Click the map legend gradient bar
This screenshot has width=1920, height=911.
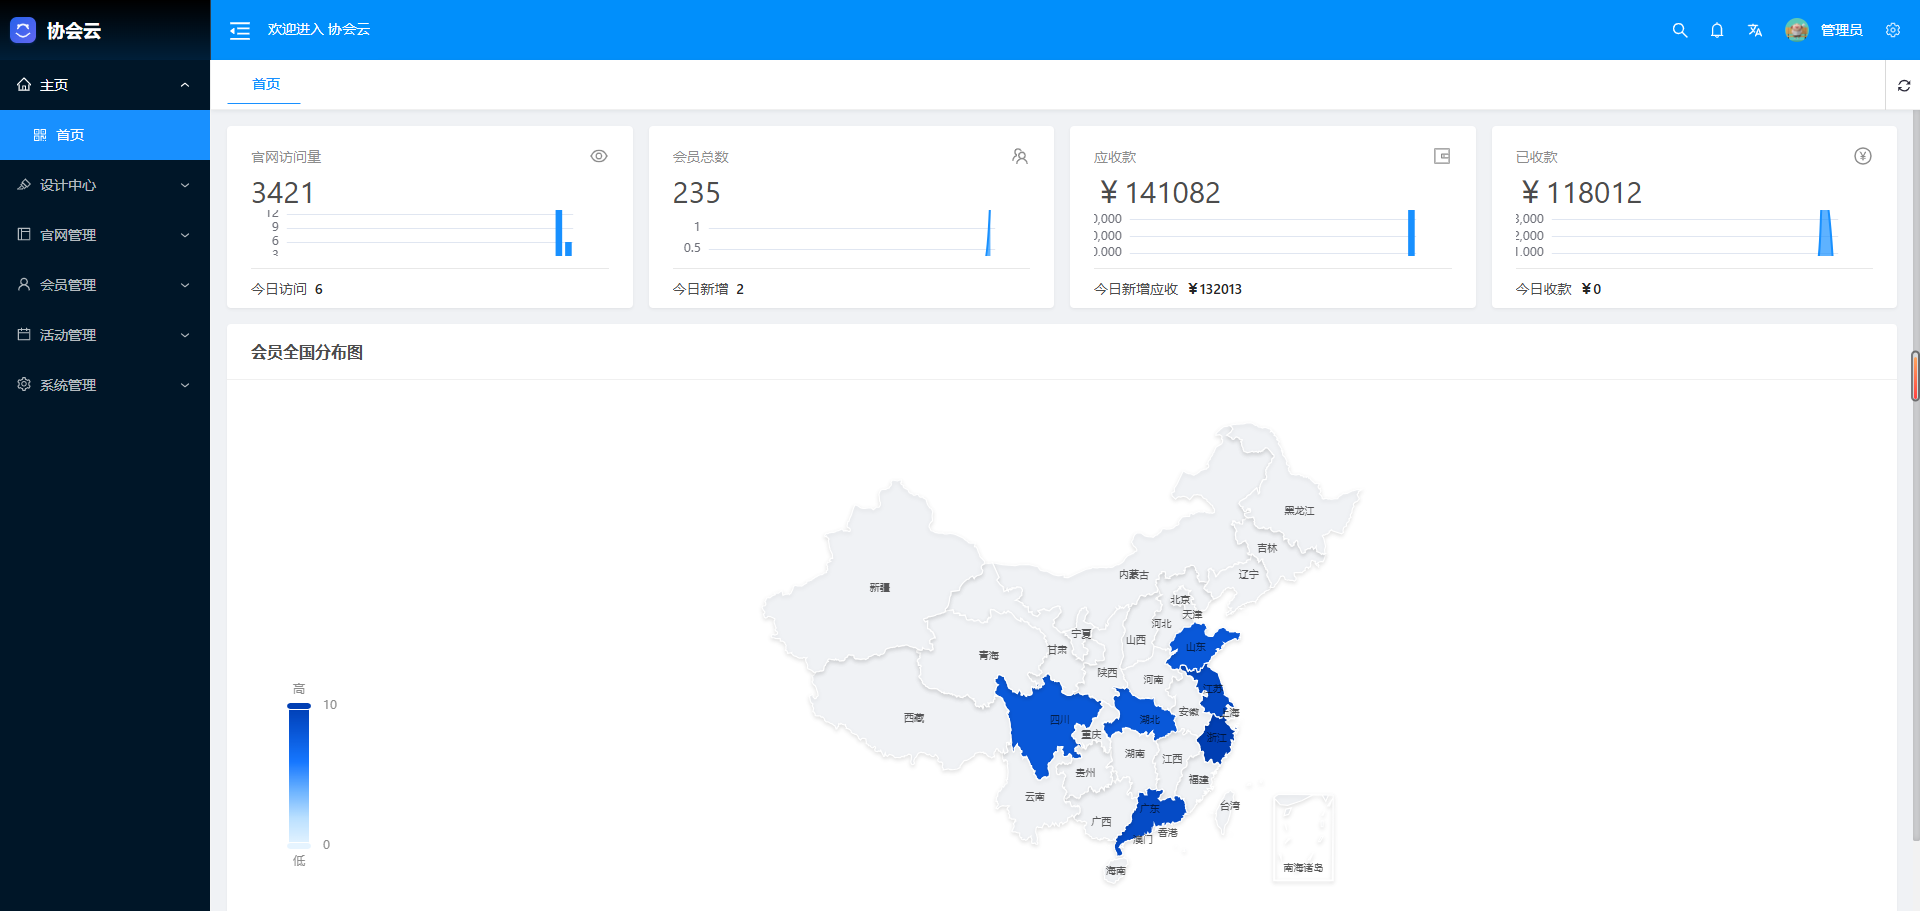click(x=299, y=775)
